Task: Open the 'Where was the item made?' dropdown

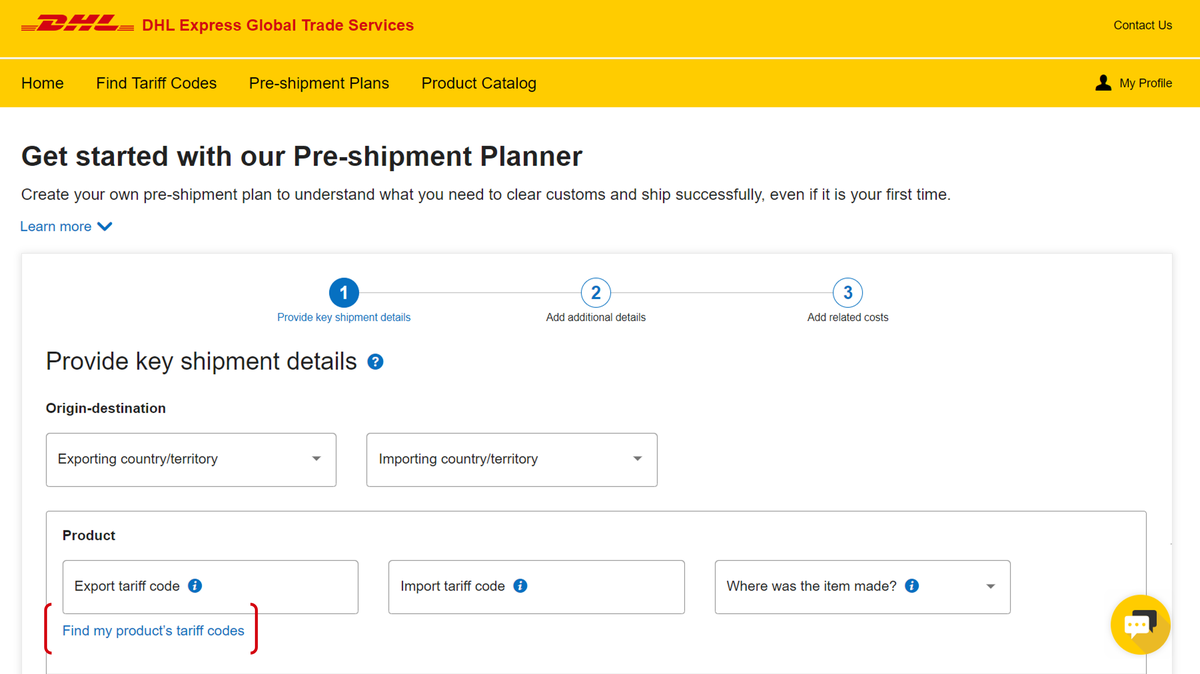Action: coord(990,586)
